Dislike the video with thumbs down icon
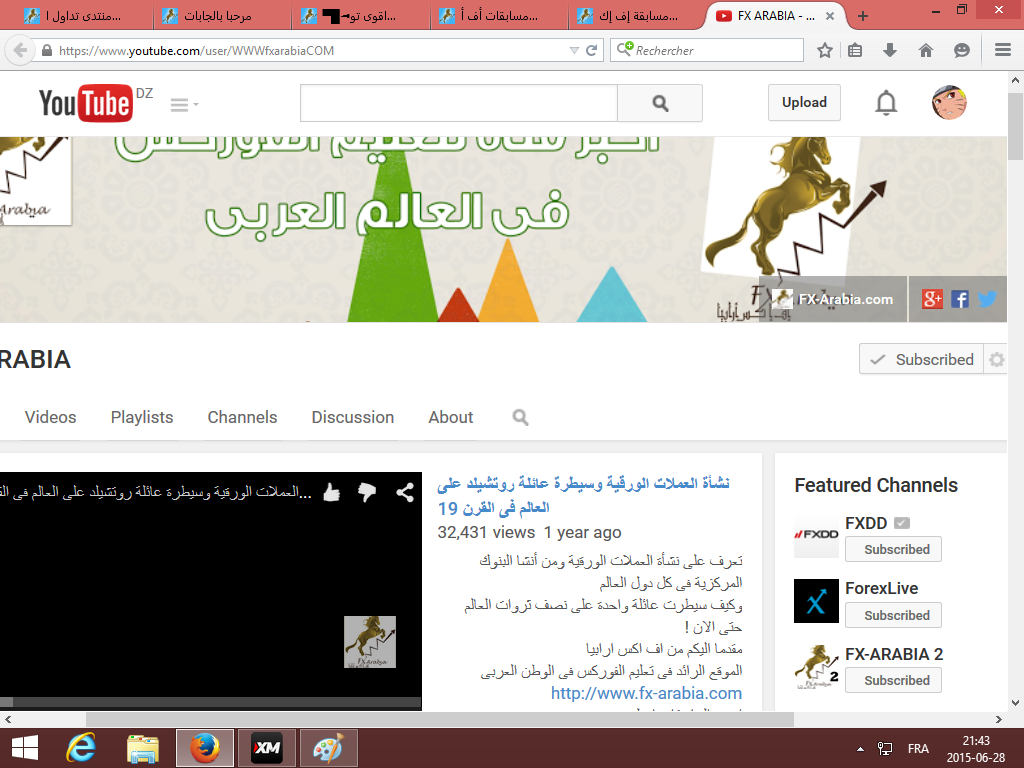Viewport: 1024px width, 768px height. 367,492
